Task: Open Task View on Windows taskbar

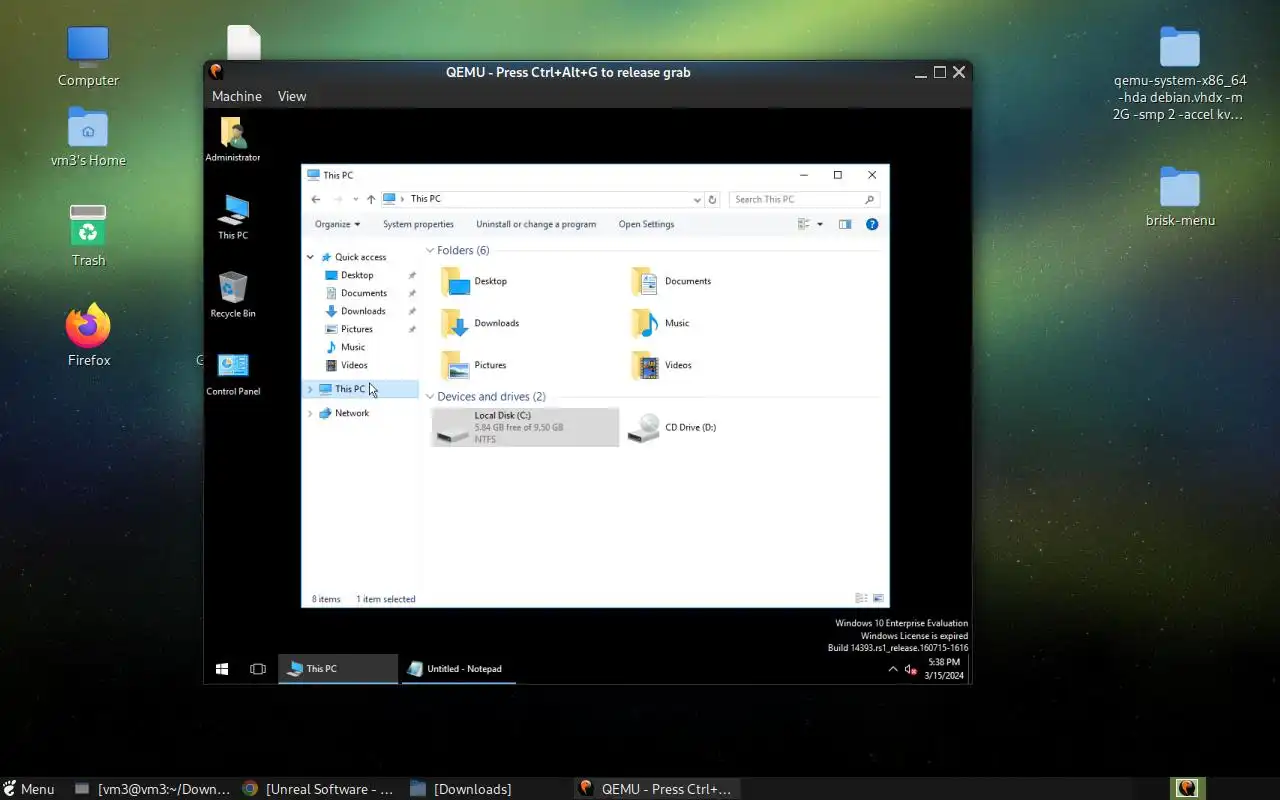Action: 258,669
